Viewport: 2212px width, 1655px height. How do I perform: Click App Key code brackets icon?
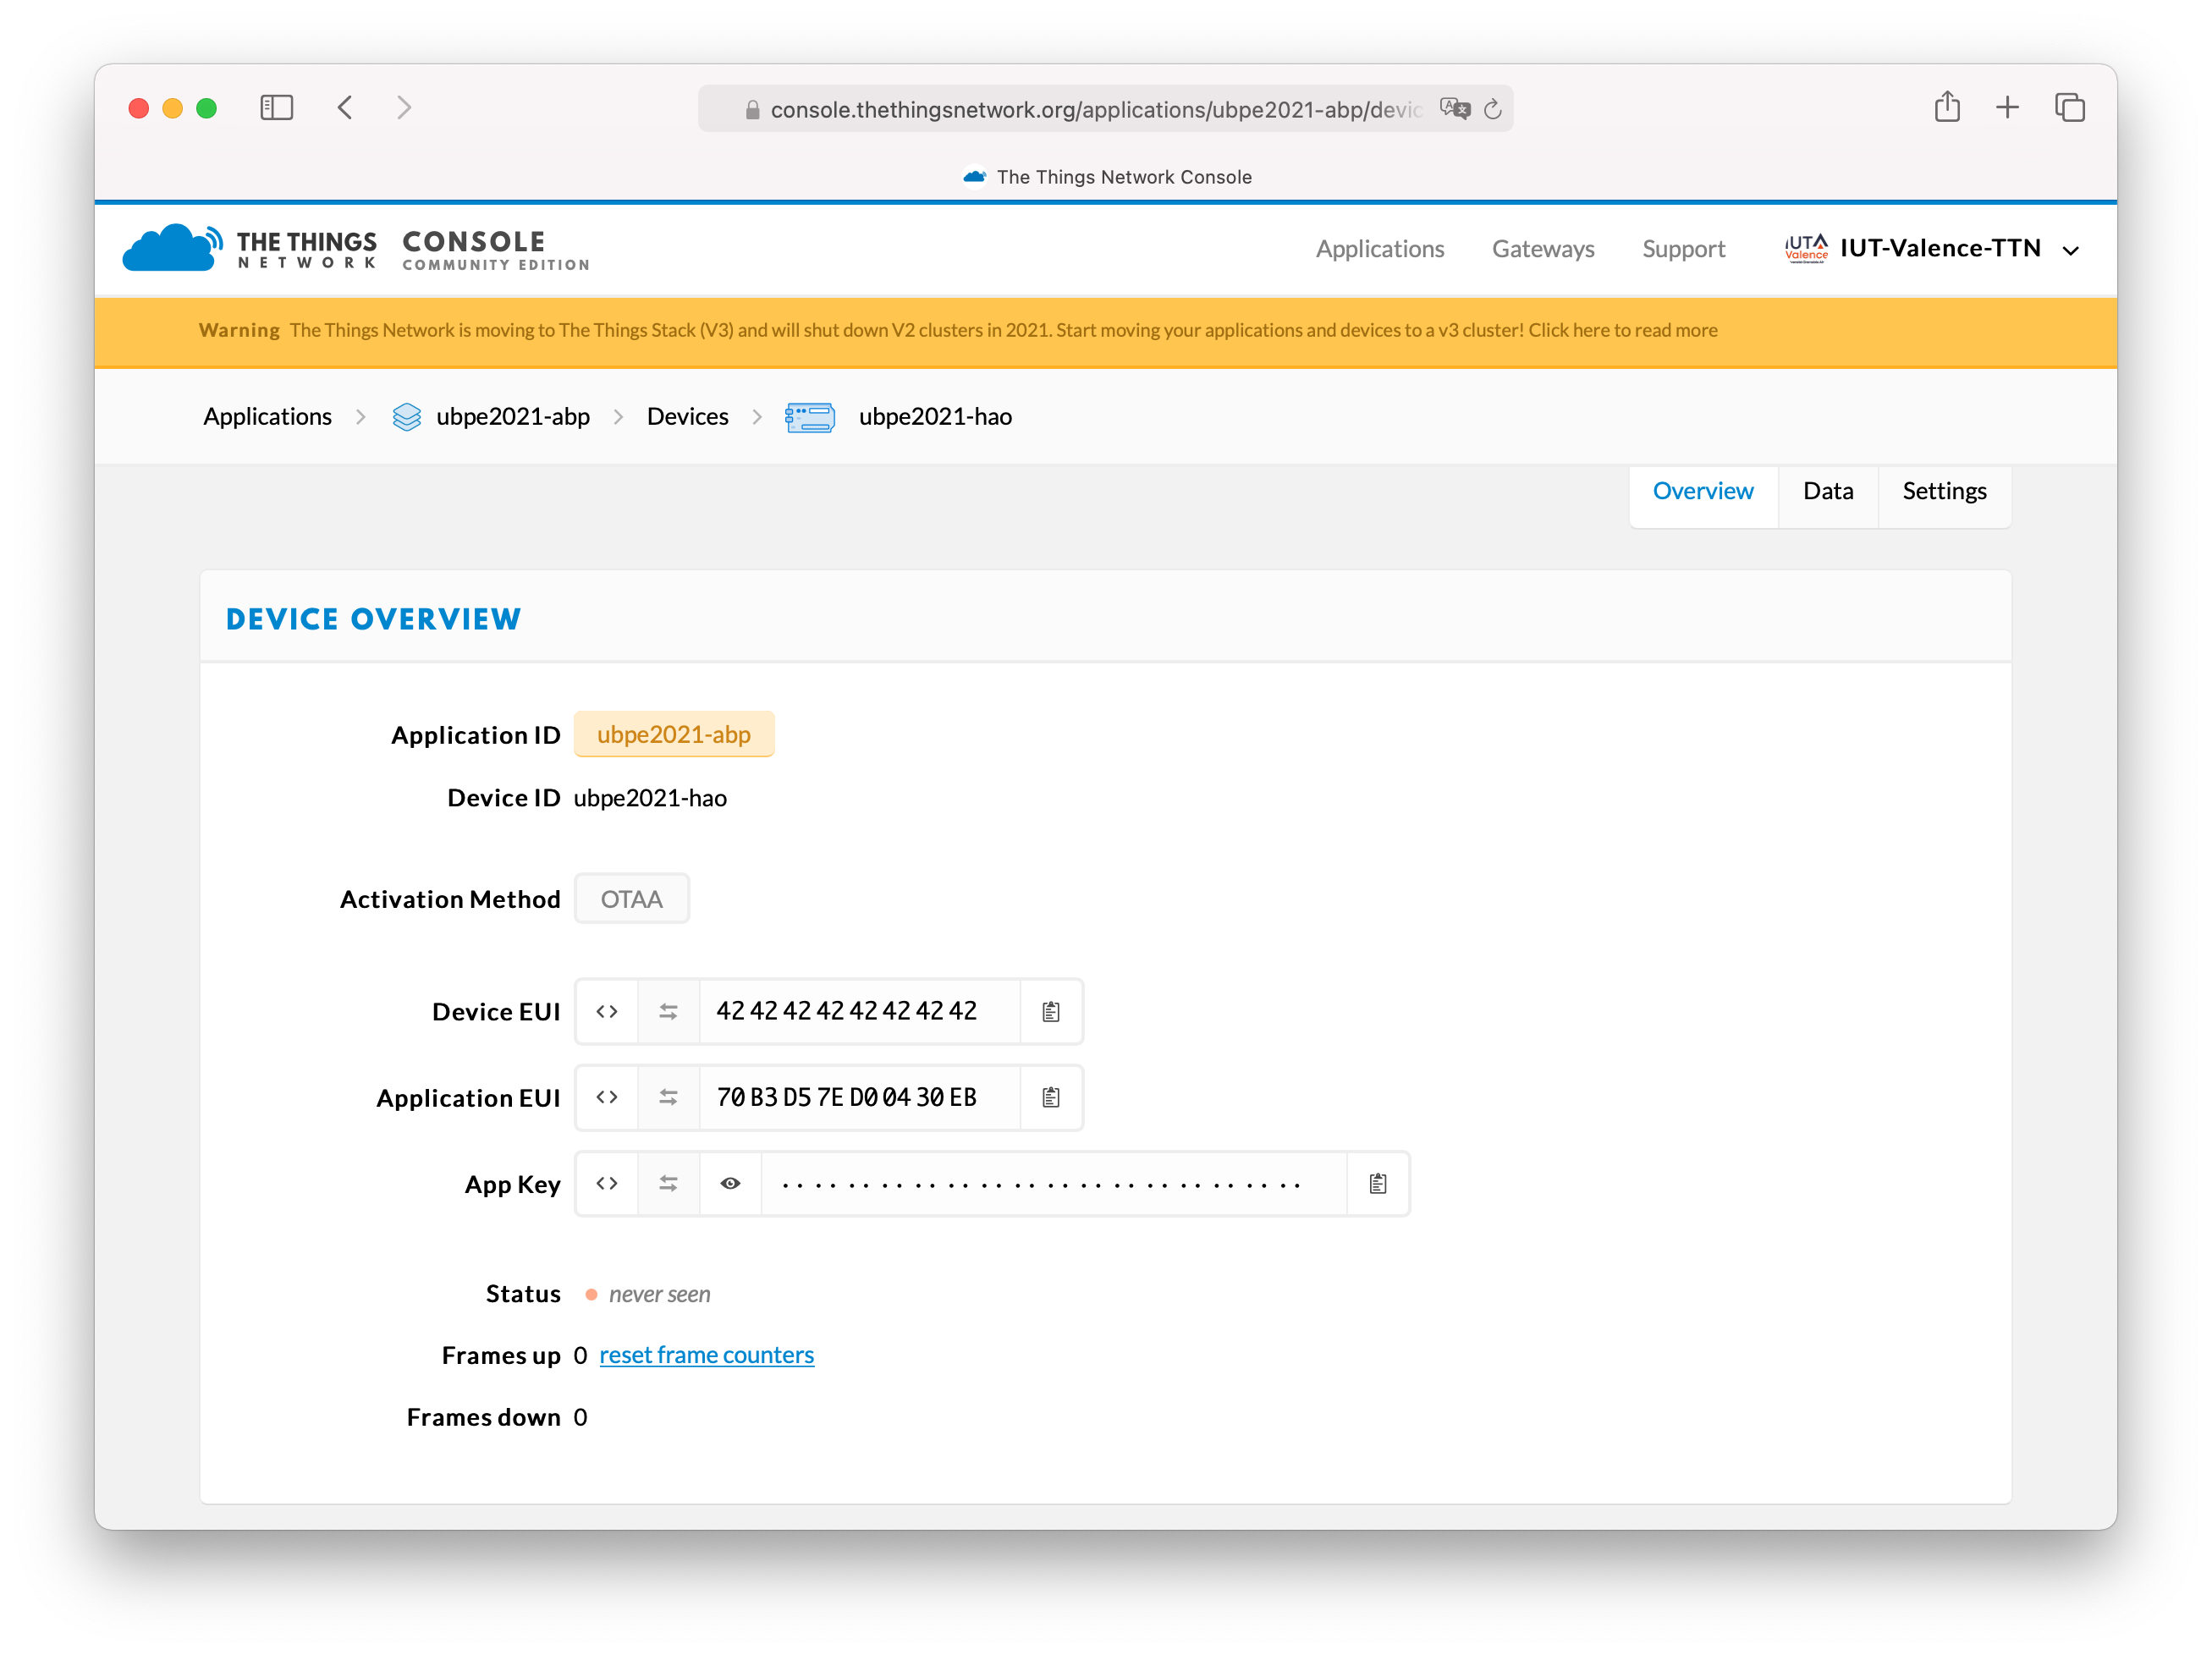(x=608, y=1182)
